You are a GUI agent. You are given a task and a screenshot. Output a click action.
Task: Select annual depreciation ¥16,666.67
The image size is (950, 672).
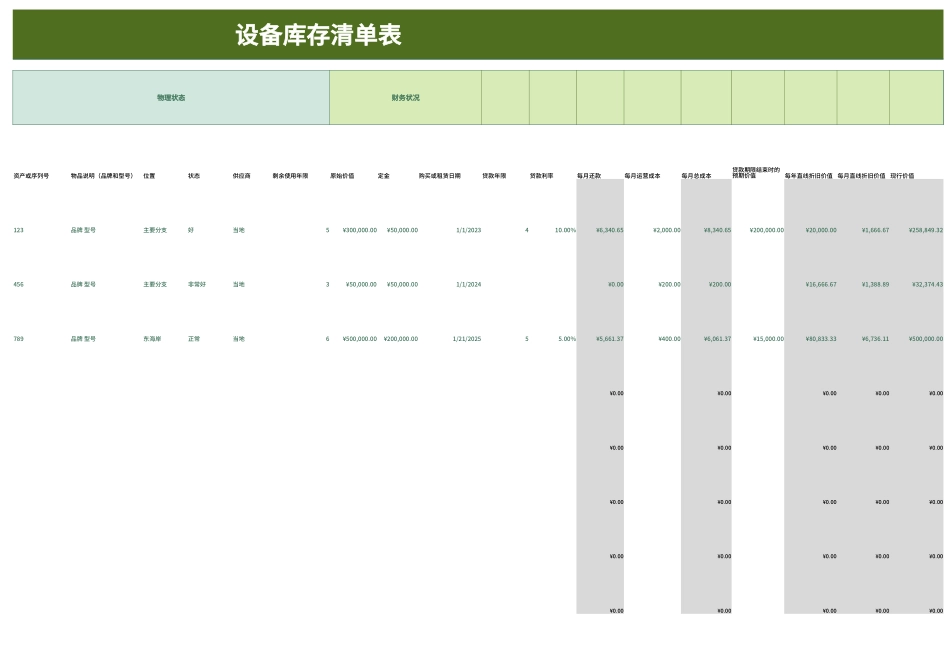click(821, 284)
